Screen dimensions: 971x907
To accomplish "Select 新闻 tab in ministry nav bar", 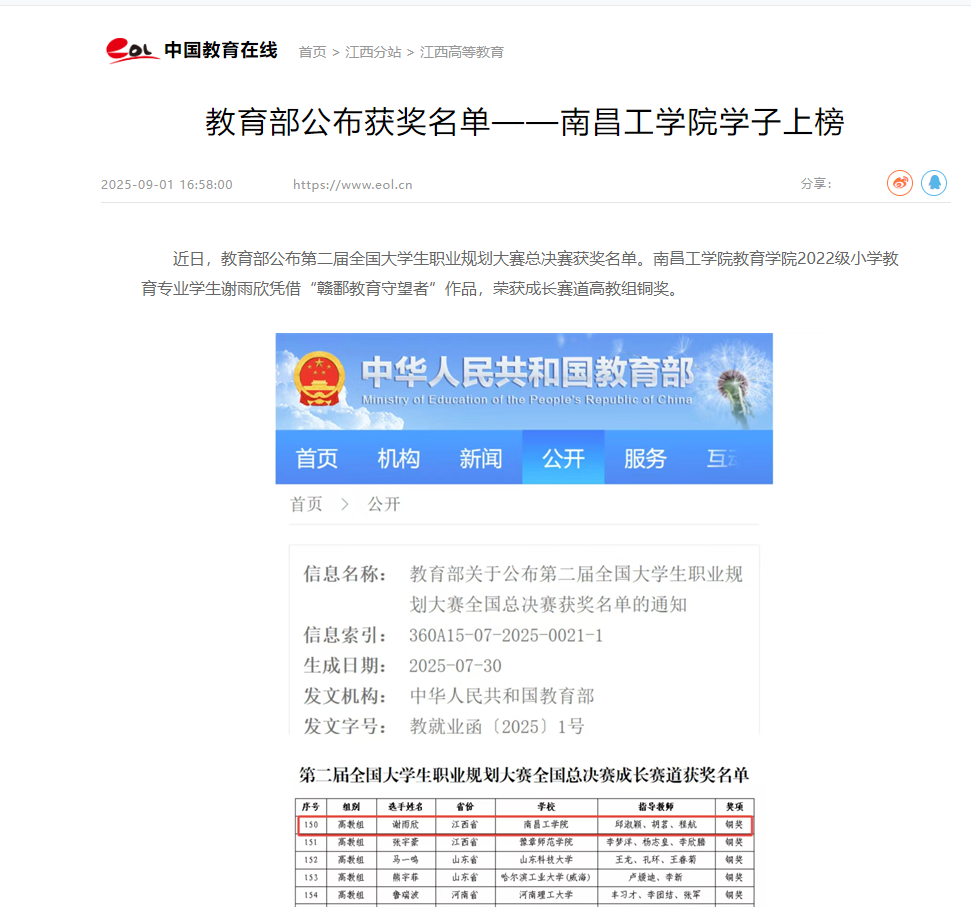I will pyautogui.click(x=481, y=458).
